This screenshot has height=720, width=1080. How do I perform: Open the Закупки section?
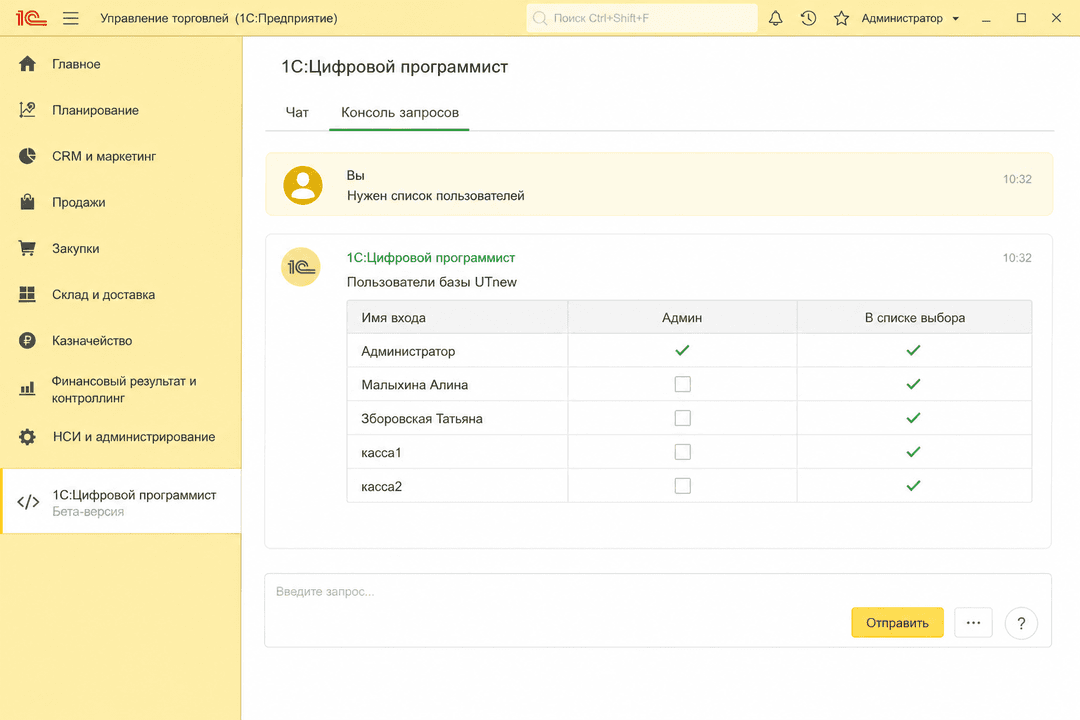tap(76, 248)
